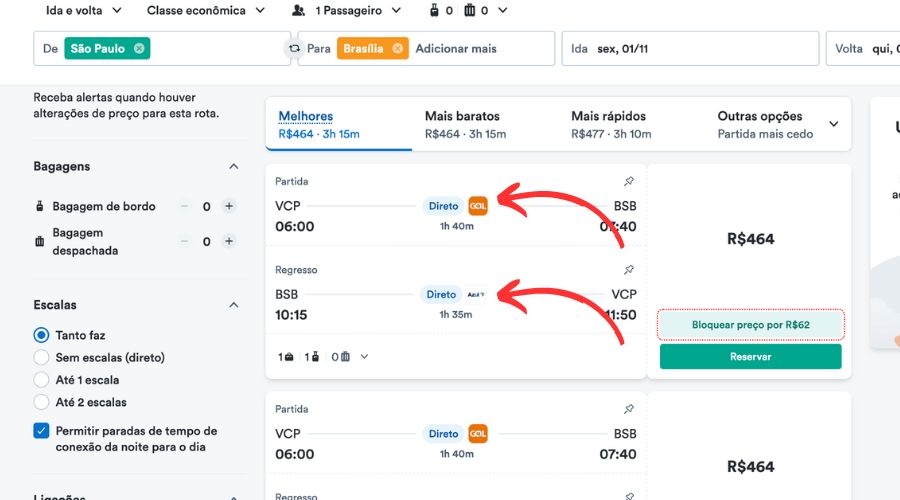
Task: Click the GOL airline logo in first result
Action: [x=478, y=206]
